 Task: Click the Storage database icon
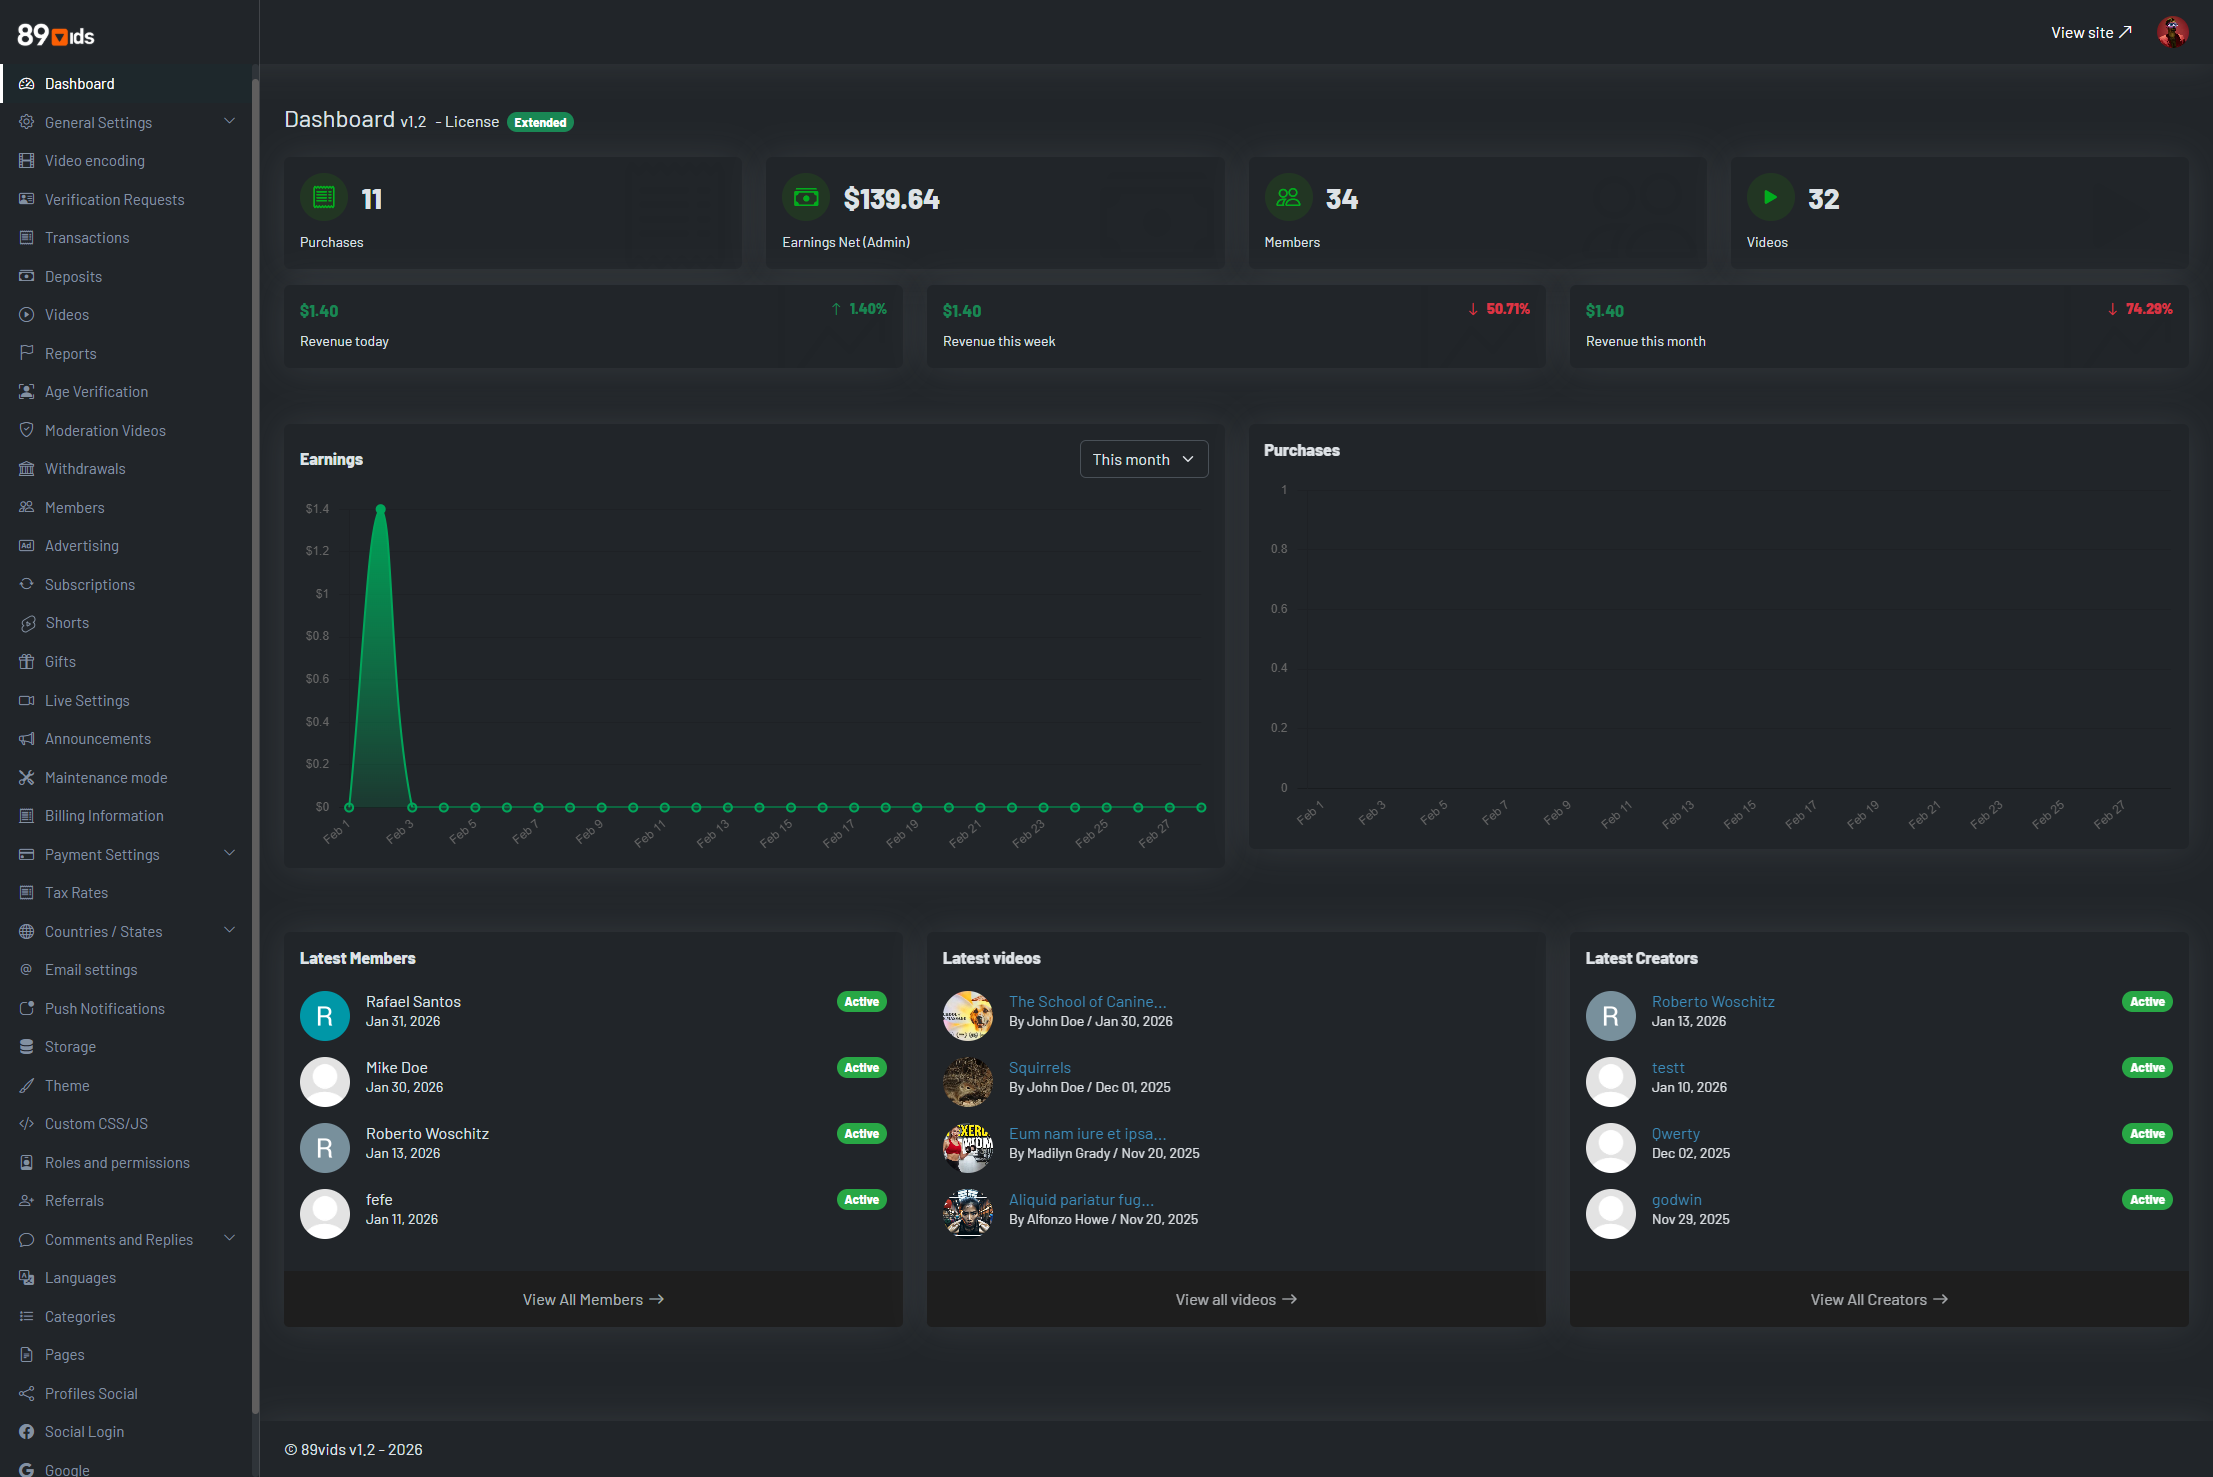[27, 1047]
